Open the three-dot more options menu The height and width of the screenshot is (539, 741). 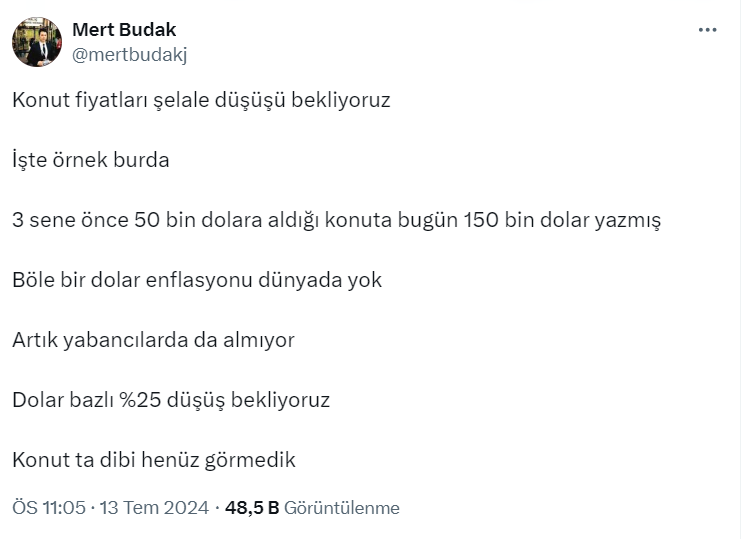tap(708, 30)
